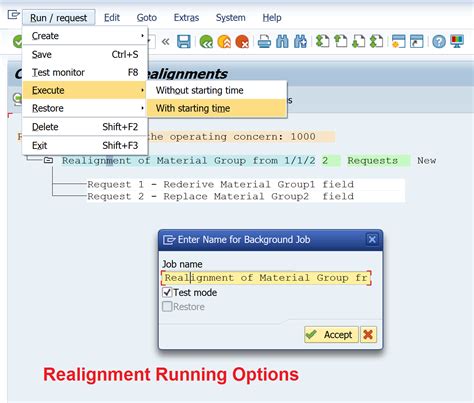Image resolution: width=474 pixels, height=403 pixels.
Task: Expand the Create submenu
Action: click(x=85, y=36)
